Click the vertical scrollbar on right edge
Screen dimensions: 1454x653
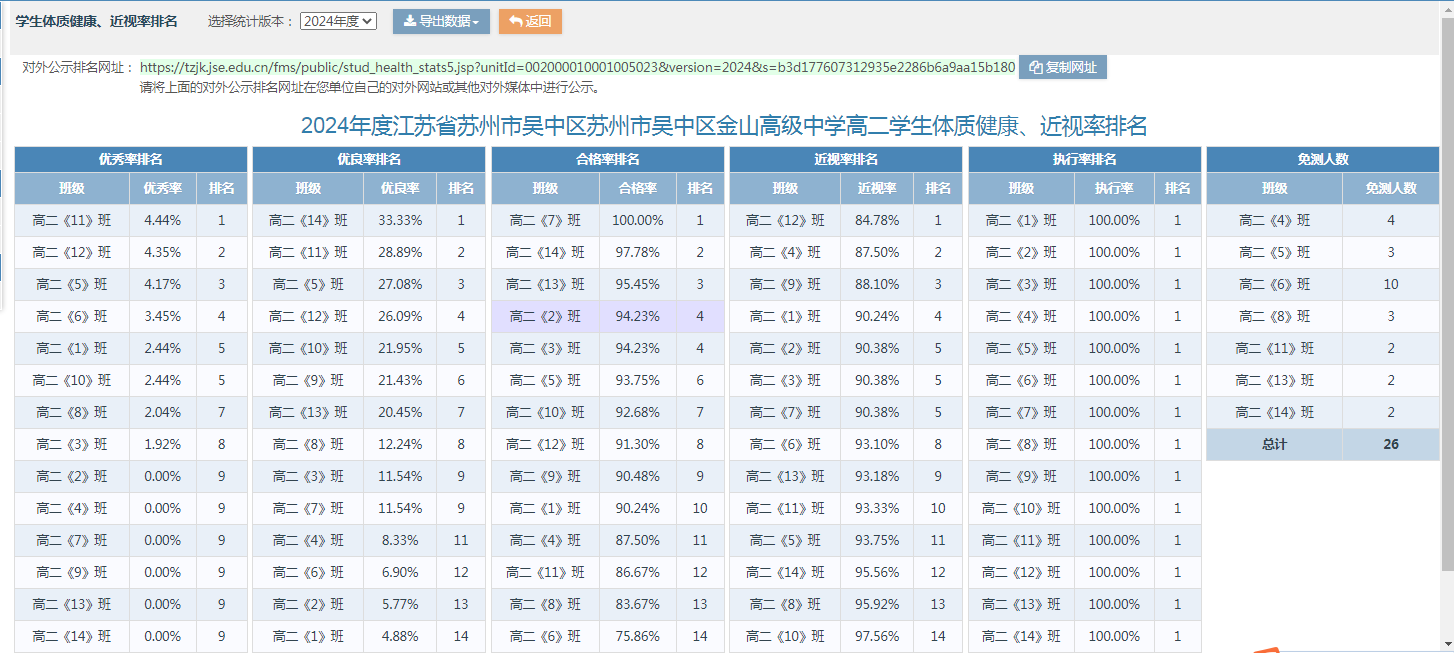pos(1446,300)
